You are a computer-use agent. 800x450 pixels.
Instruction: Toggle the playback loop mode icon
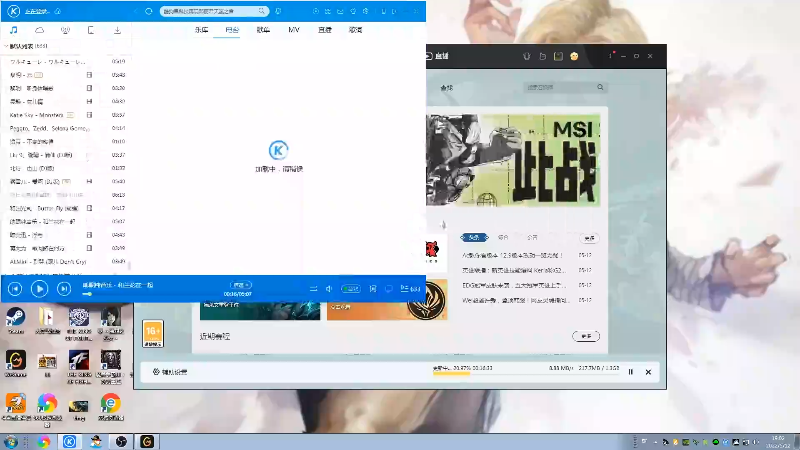pyautogui.click(x=313, y=289)
